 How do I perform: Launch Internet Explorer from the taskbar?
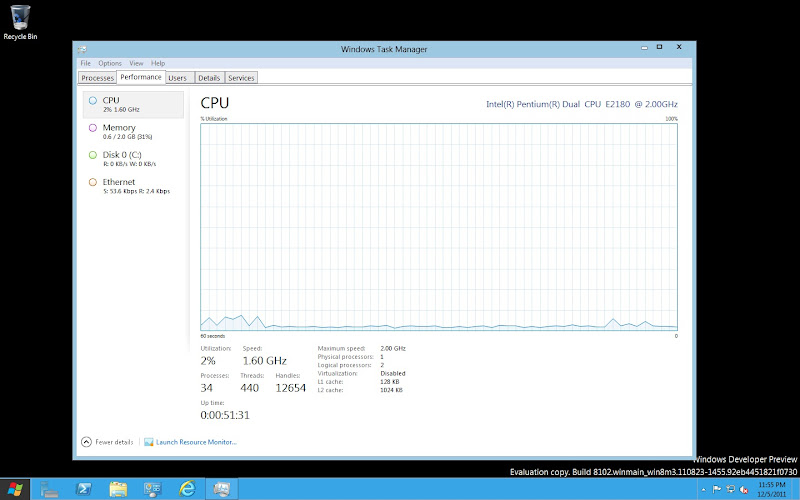[187, 489]
